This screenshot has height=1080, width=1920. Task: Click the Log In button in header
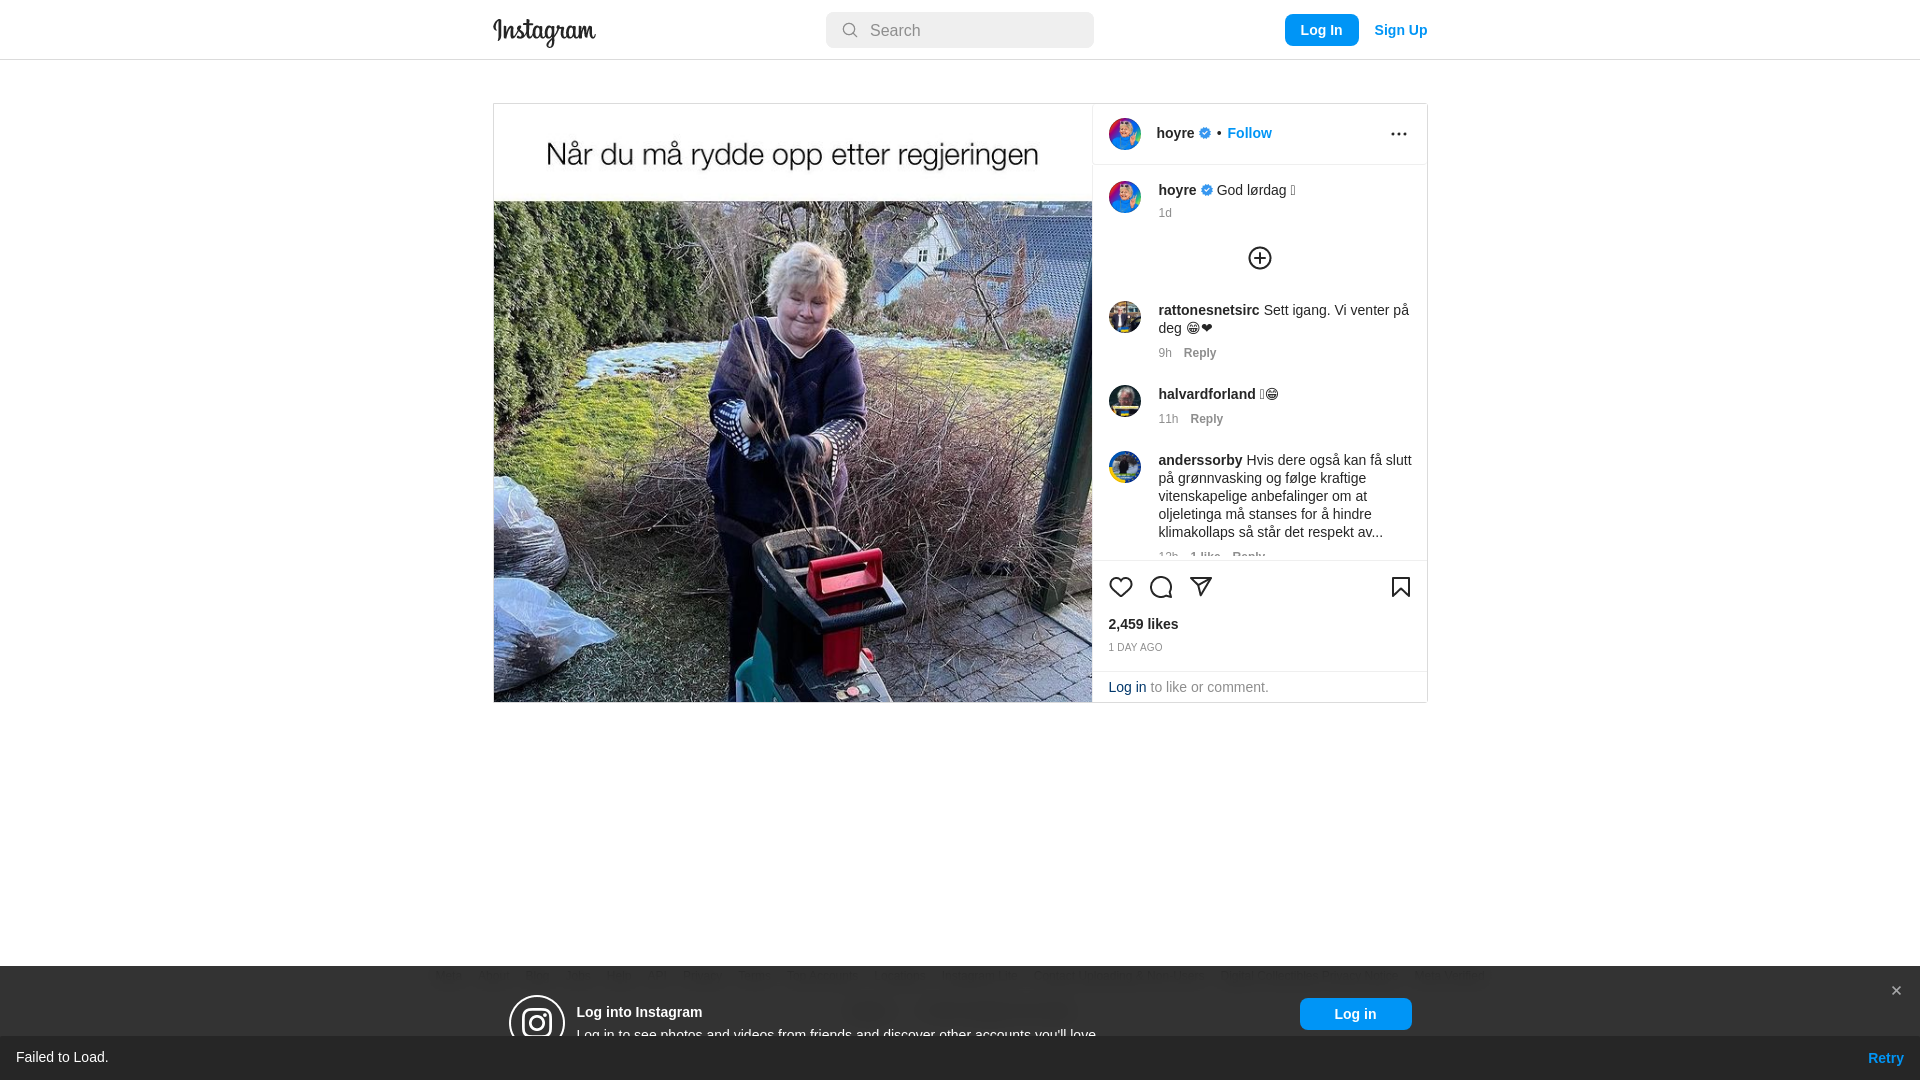(1321, 30)
